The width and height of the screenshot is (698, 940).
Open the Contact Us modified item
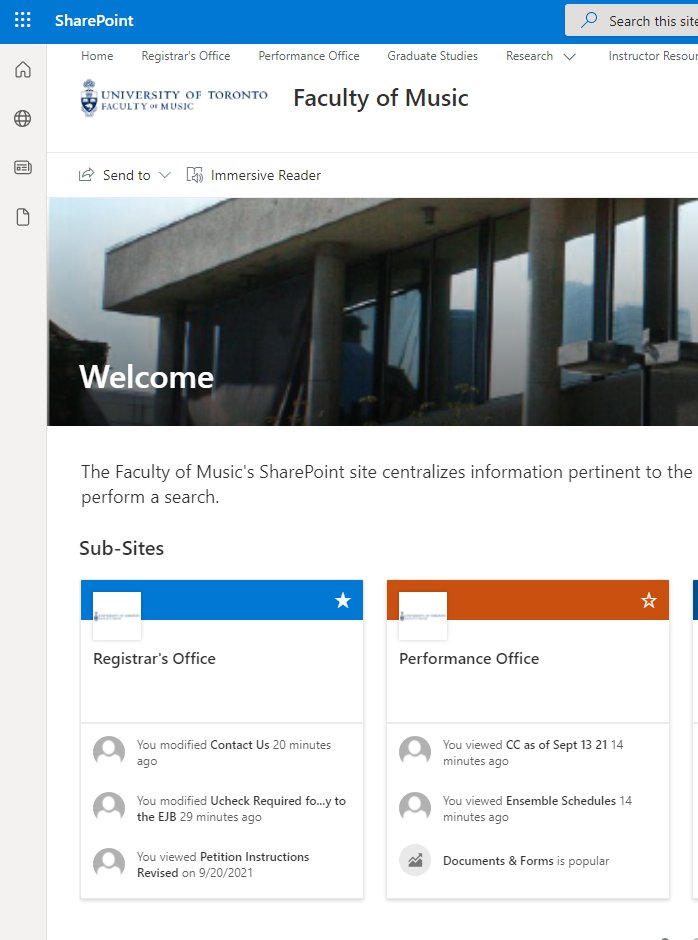pyautogui.click(x=240, y=745)
